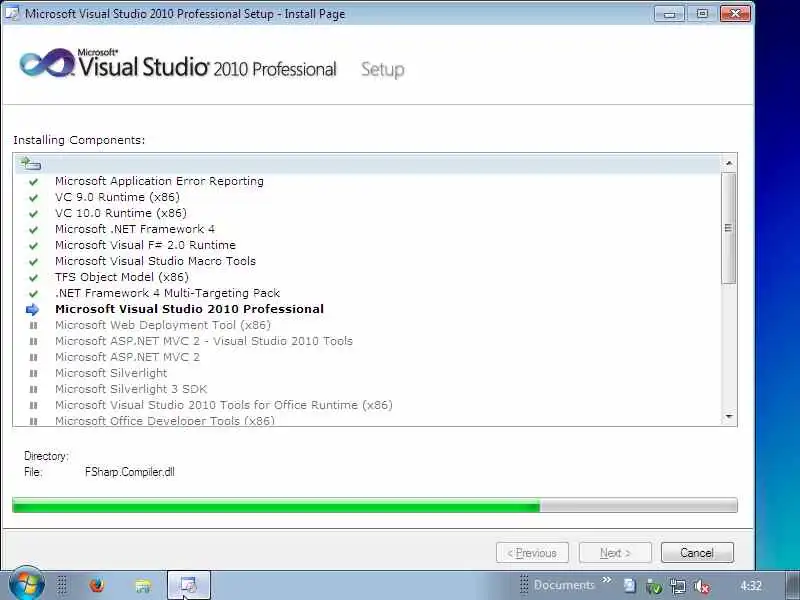Select the Microsoft Application Error Reporting row
800x600 pixels.
point(159,181)
